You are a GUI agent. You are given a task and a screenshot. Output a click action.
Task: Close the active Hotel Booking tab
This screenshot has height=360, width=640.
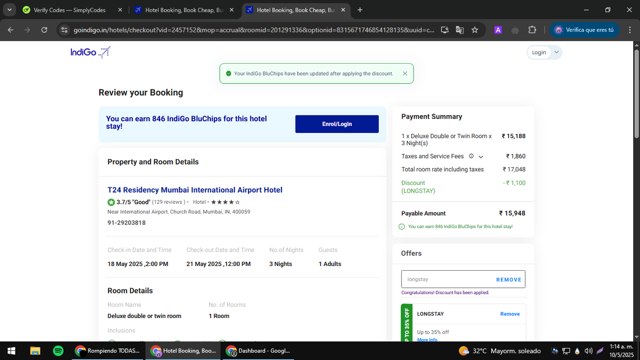pos(343,10)
